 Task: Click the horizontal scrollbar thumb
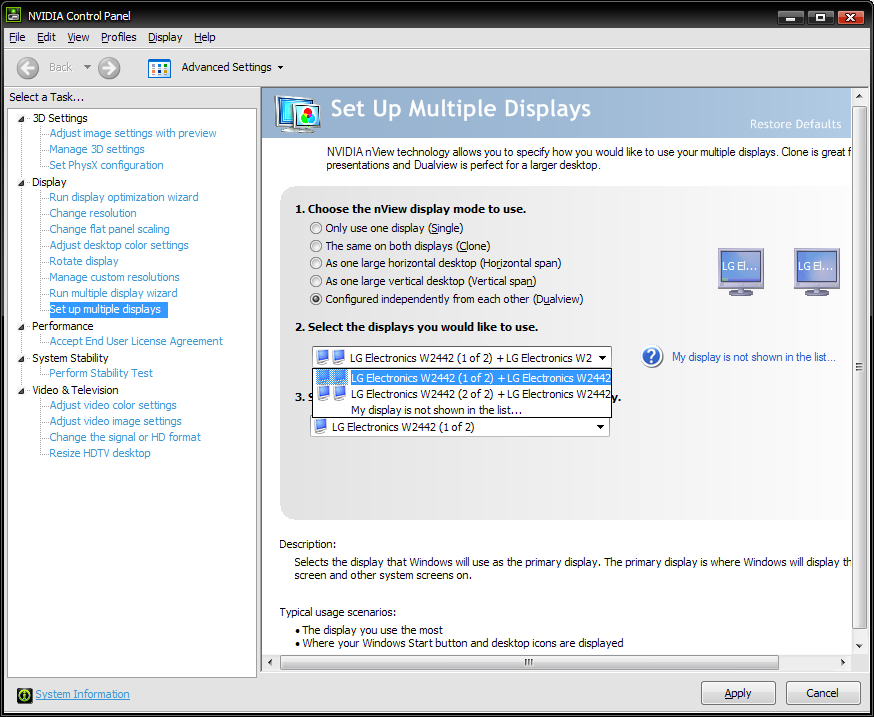pos(529,662)
